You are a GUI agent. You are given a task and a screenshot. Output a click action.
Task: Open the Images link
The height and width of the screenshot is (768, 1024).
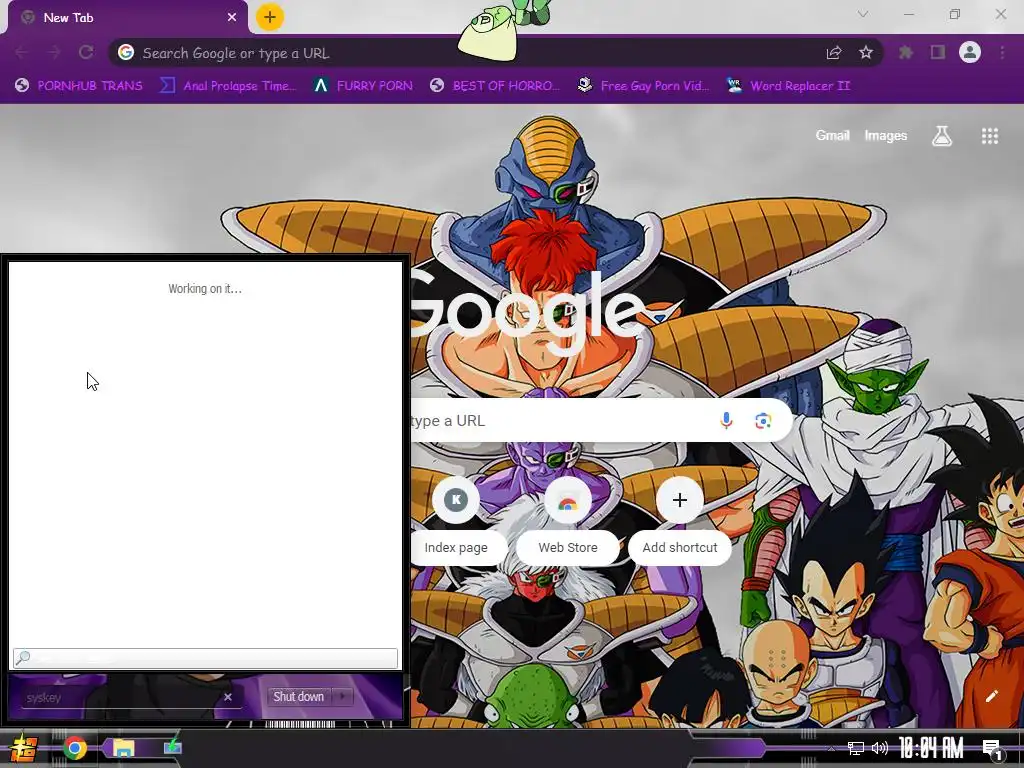[x=886, y=136]
